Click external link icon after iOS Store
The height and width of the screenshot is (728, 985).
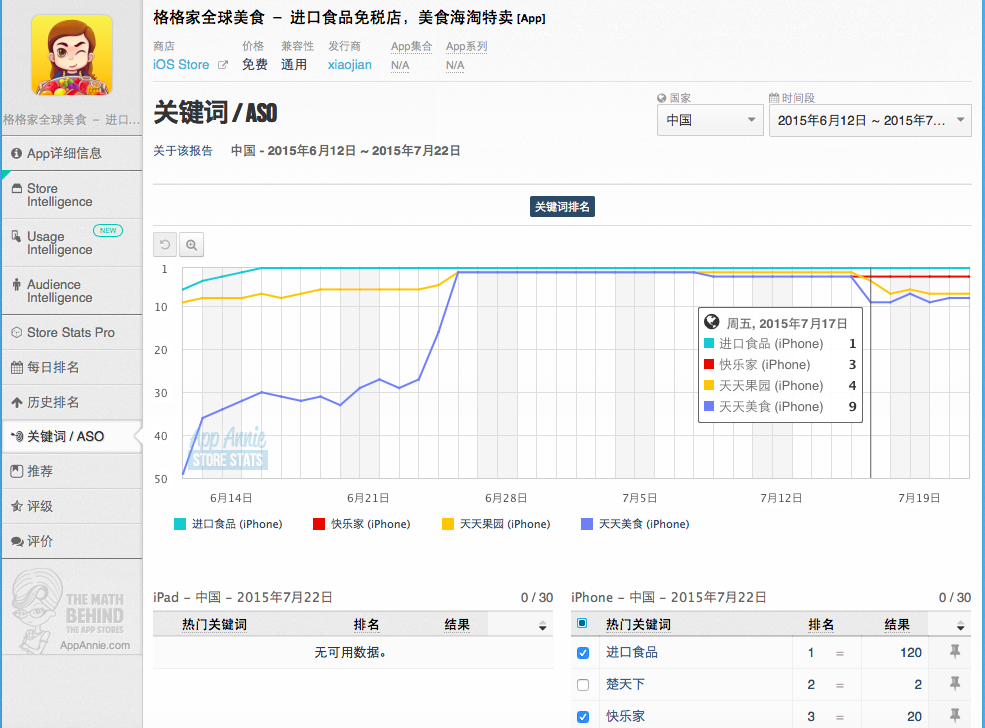[x=222, y=65]
